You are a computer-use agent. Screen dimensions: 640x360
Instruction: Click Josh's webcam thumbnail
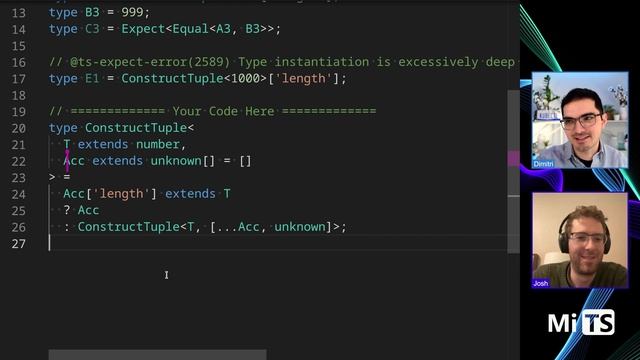click(580, 240)
